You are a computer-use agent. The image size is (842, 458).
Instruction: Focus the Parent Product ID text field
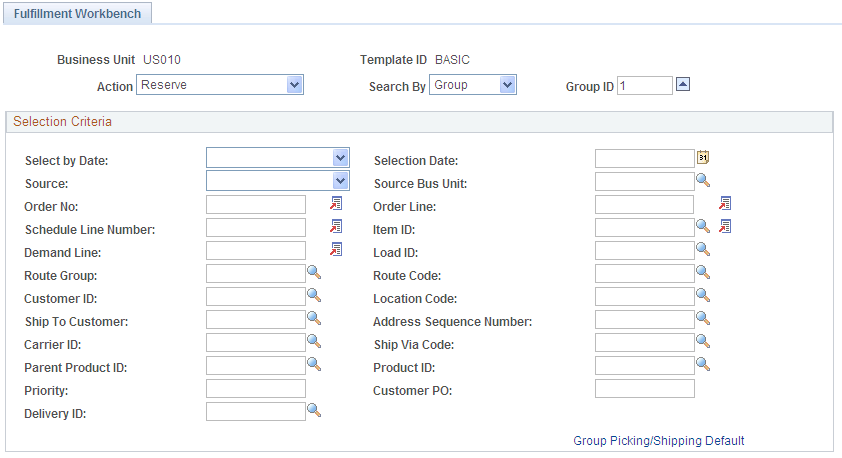256,366
